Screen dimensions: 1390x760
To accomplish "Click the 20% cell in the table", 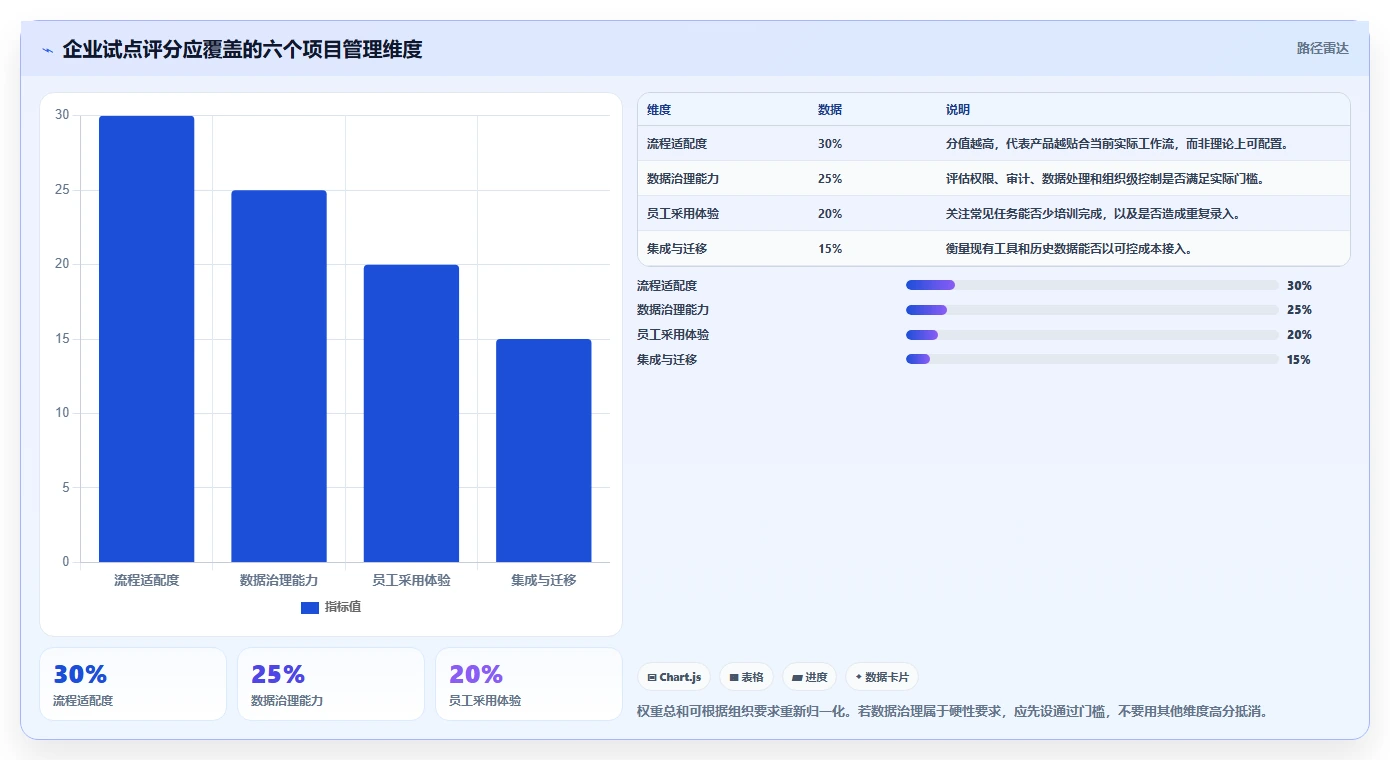I will pos(830,214).
